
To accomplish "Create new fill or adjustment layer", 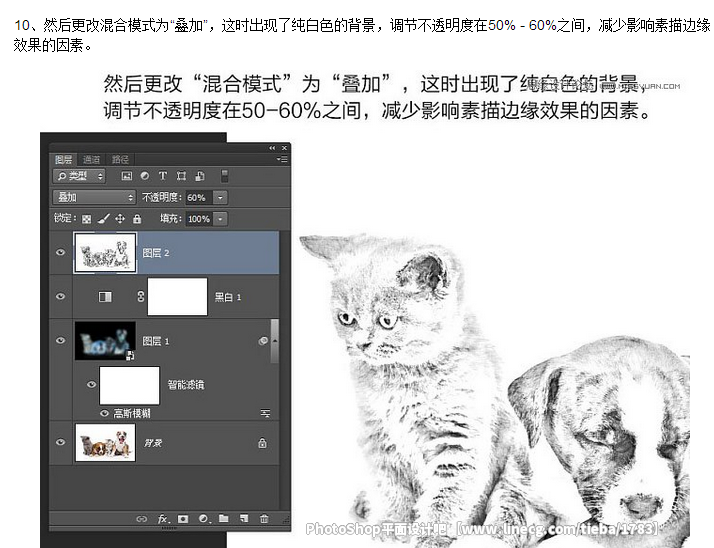I will 204,519.
